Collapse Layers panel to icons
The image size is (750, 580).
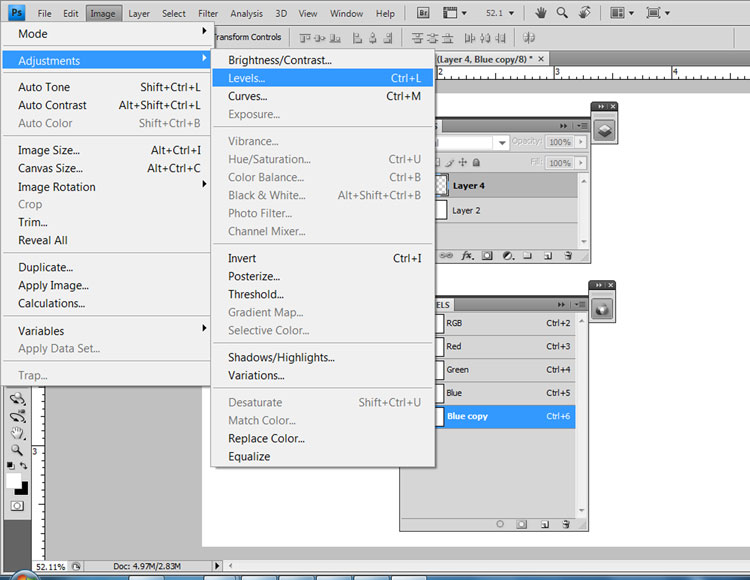563,126
